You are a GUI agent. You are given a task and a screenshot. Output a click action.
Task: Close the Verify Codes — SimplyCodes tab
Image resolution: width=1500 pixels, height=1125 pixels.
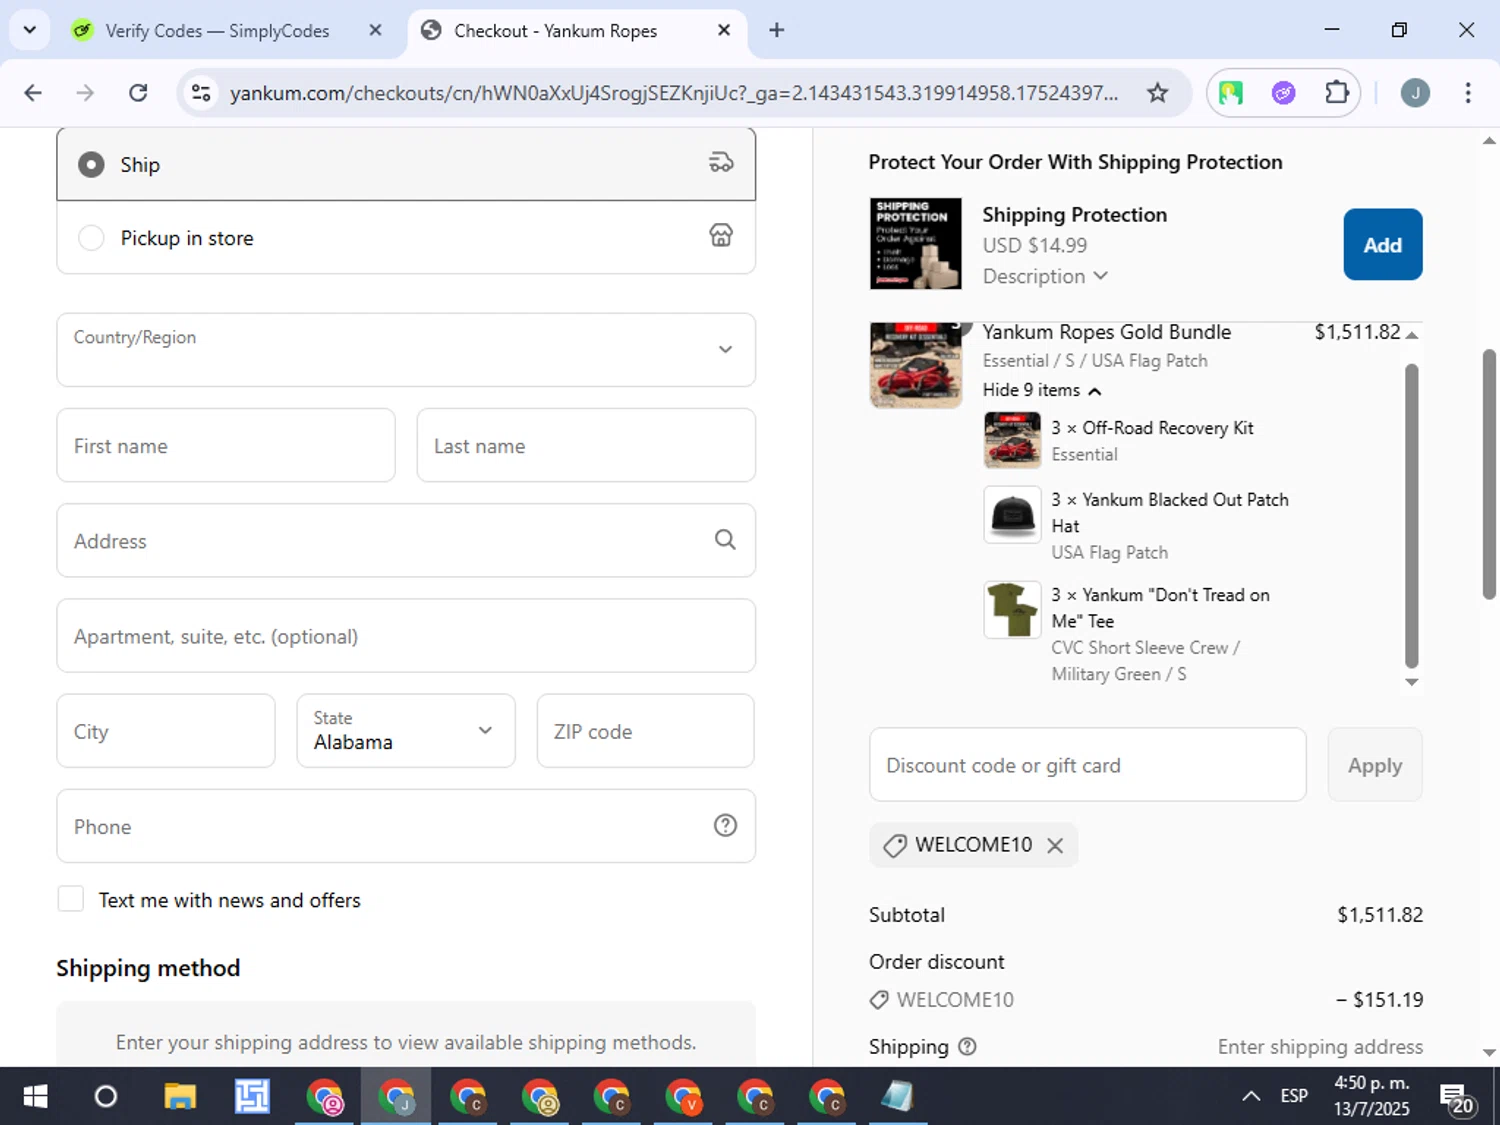click(x=375, y=30)
